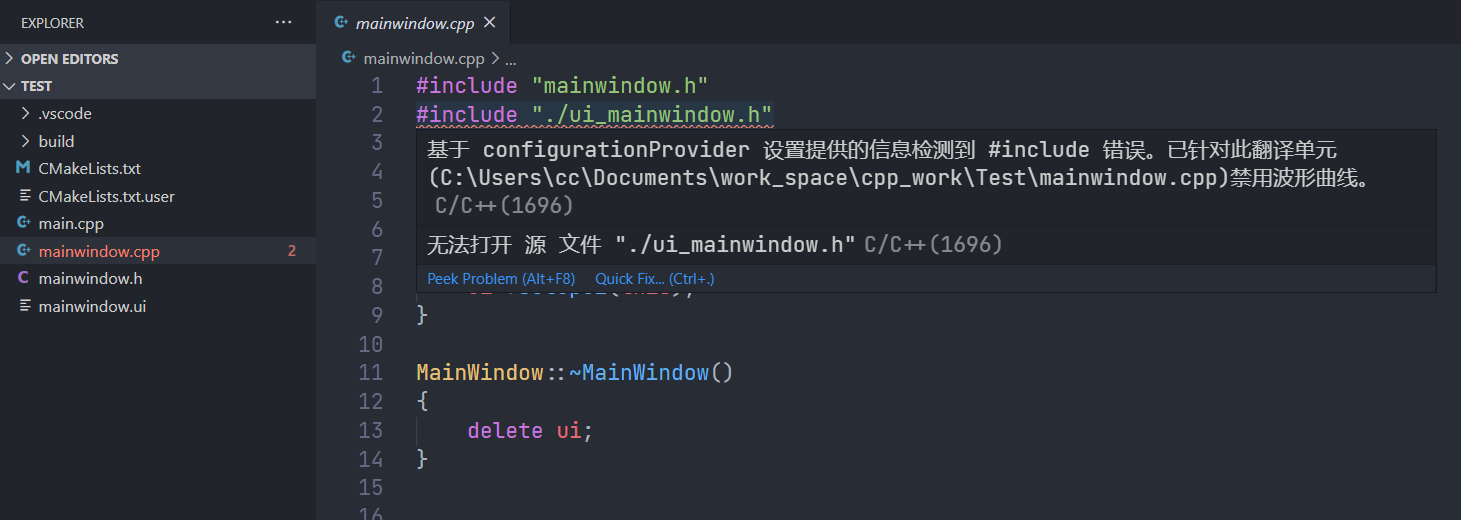Viewport: 1461px width, 520px height.
Task: Click mainwindow.cpp in the breadcrumb
Action: click(424, 59)
